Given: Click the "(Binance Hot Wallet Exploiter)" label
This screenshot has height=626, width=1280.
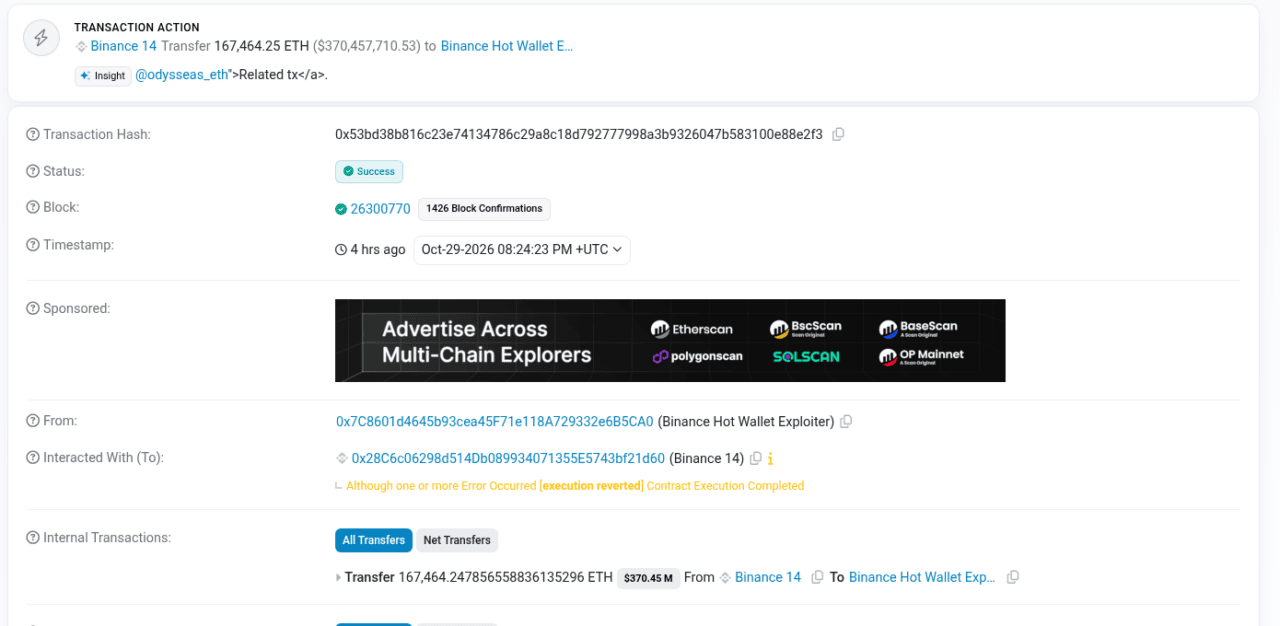Looking at the screenshot, I should (x=746, y=422).
